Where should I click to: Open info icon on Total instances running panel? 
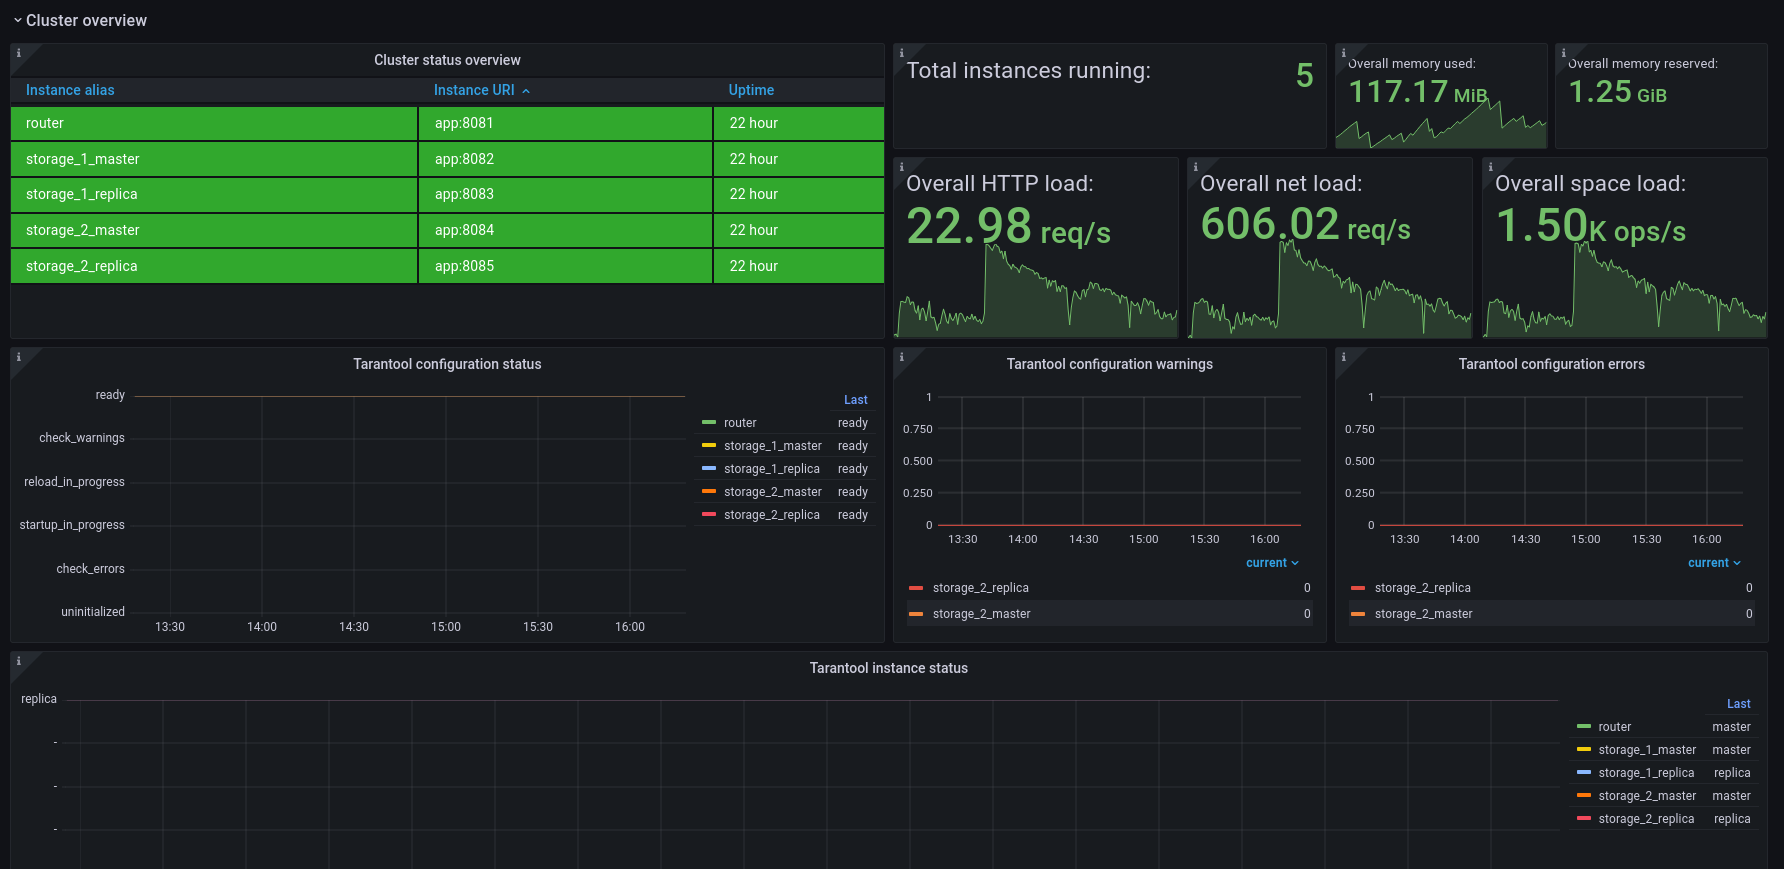click(901, 53)
